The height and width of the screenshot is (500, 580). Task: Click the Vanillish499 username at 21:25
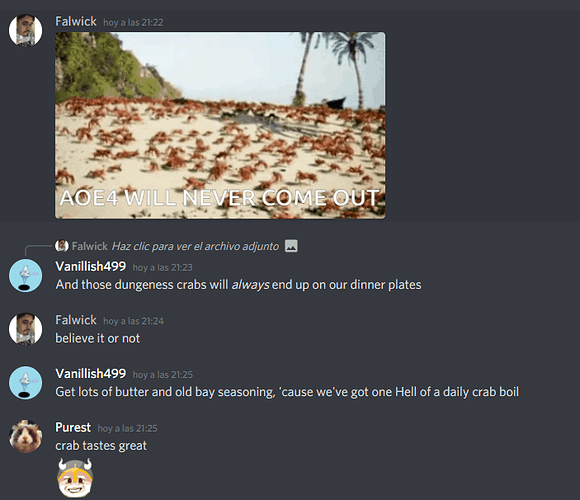pyautogui.click(x=91, y=374)
